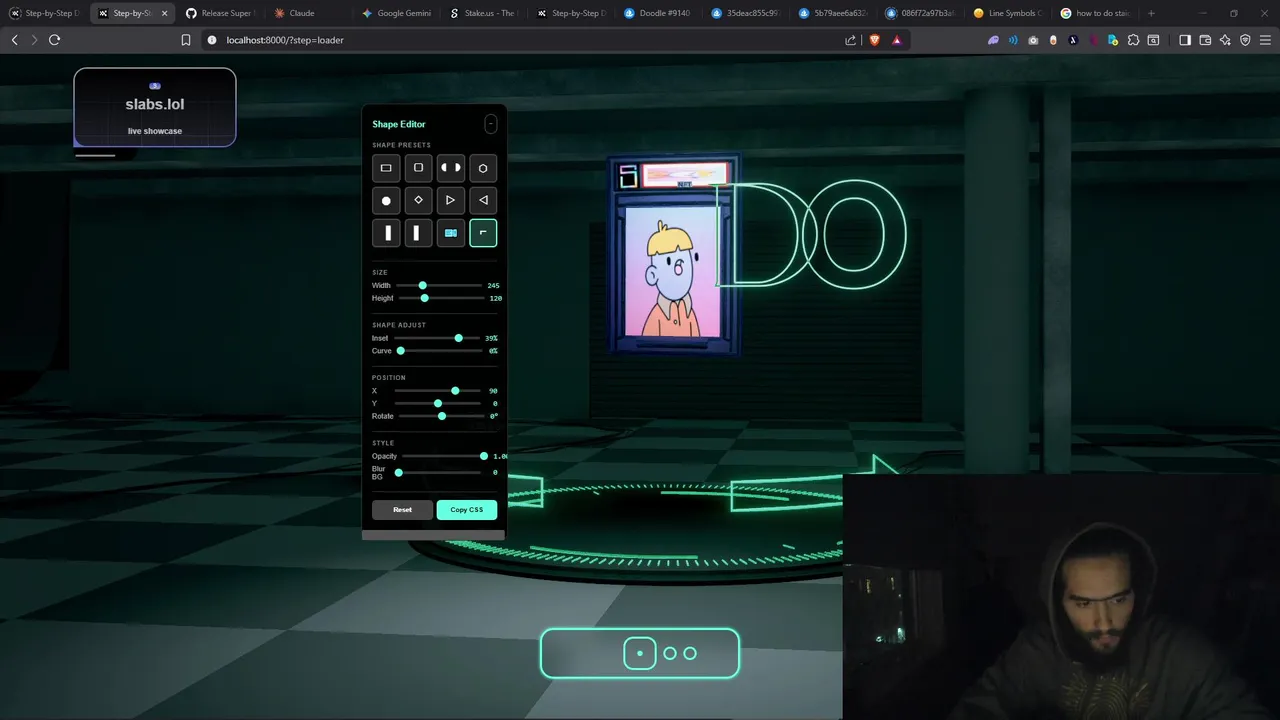Open the blue sound waves extension

pyautogui.click(x=1013, y=40)
